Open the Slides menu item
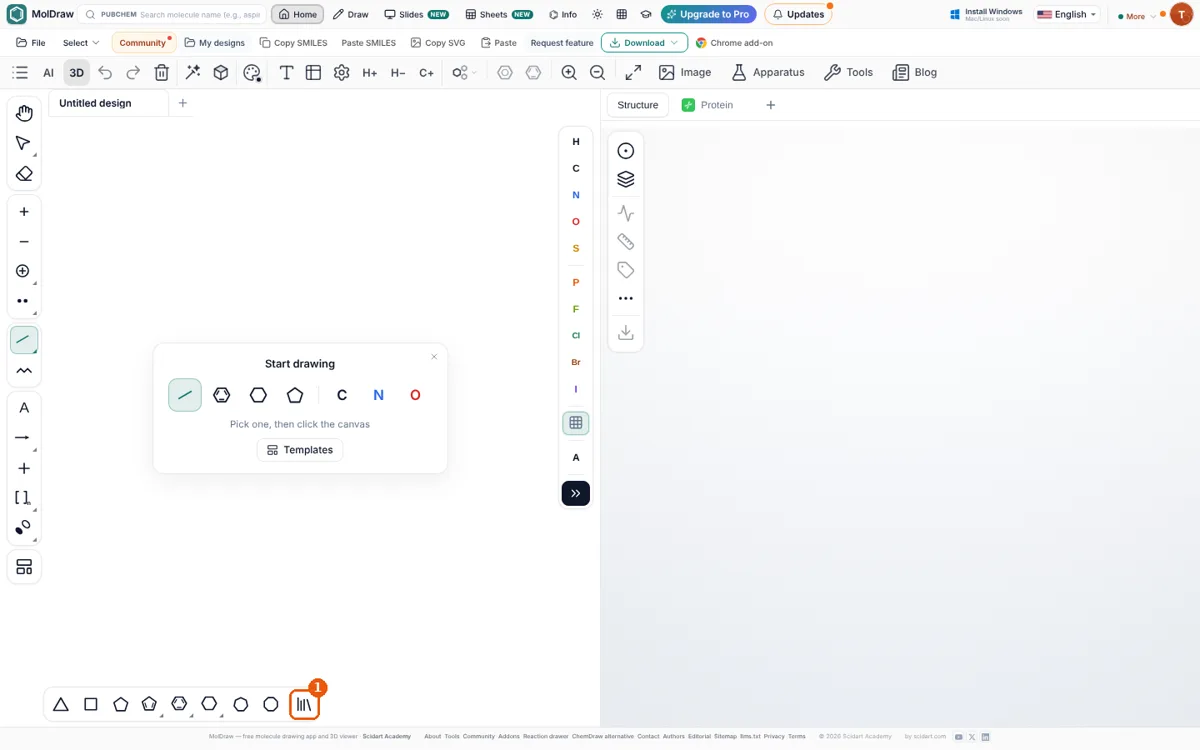Viewport: 1200px width, 750px height. (417, 15)
